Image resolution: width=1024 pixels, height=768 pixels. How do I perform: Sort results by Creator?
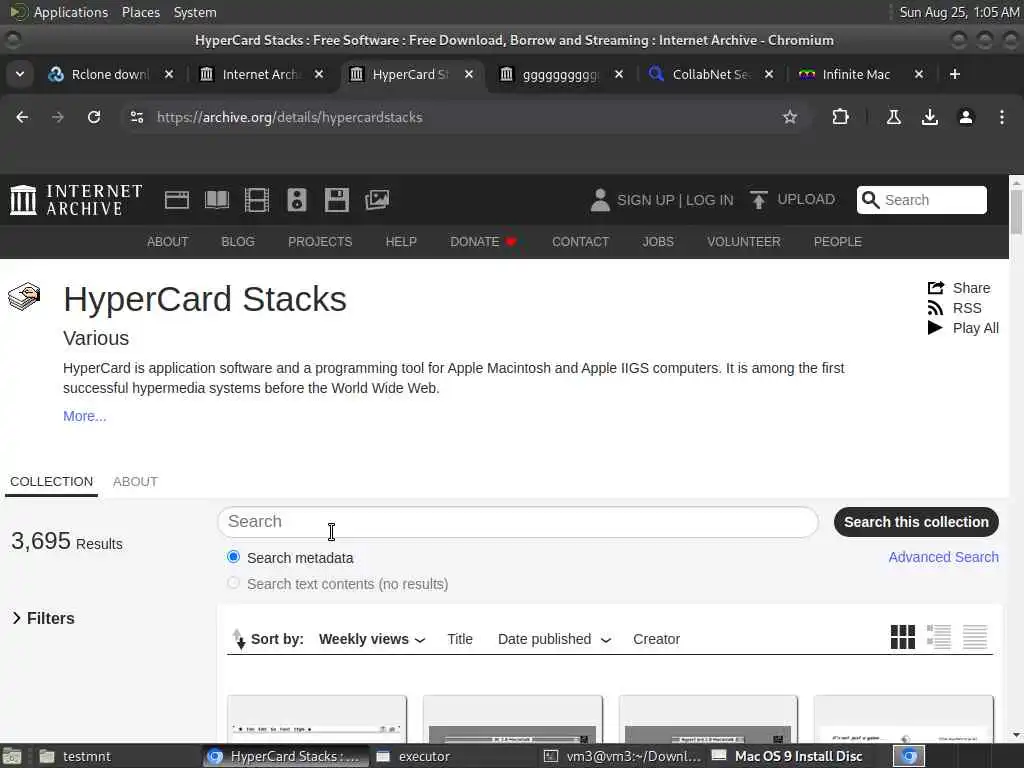tap(656, 639)
